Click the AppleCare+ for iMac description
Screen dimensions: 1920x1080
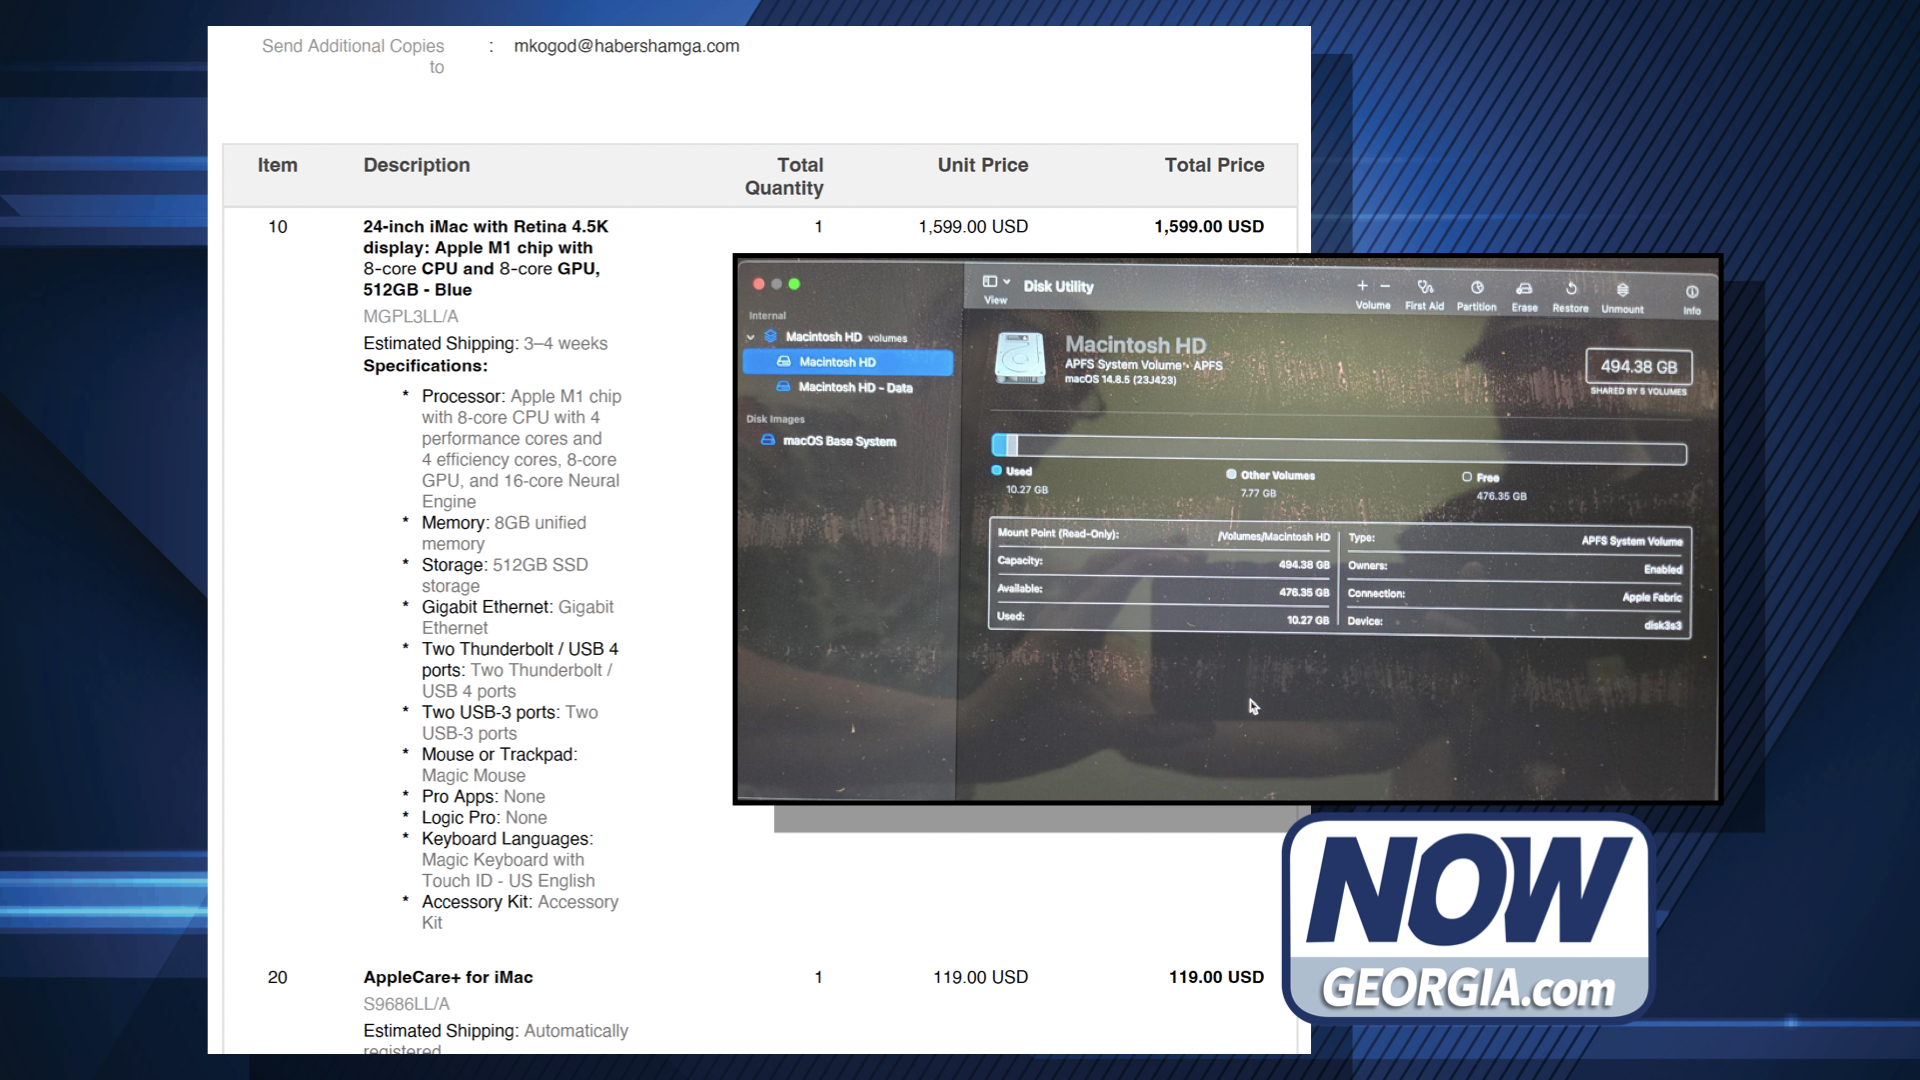tap(448, 977)
